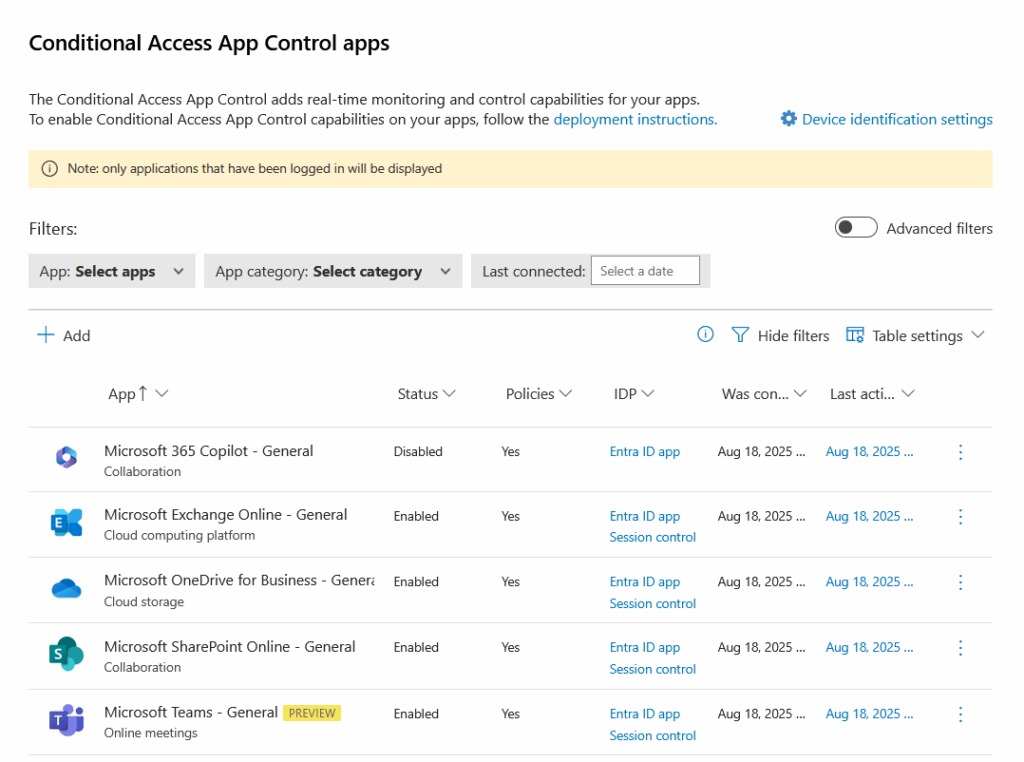Open more options for Microsoft 365 Copilot row
Screen dimensions: 1024x762
(x=960, y=452)
